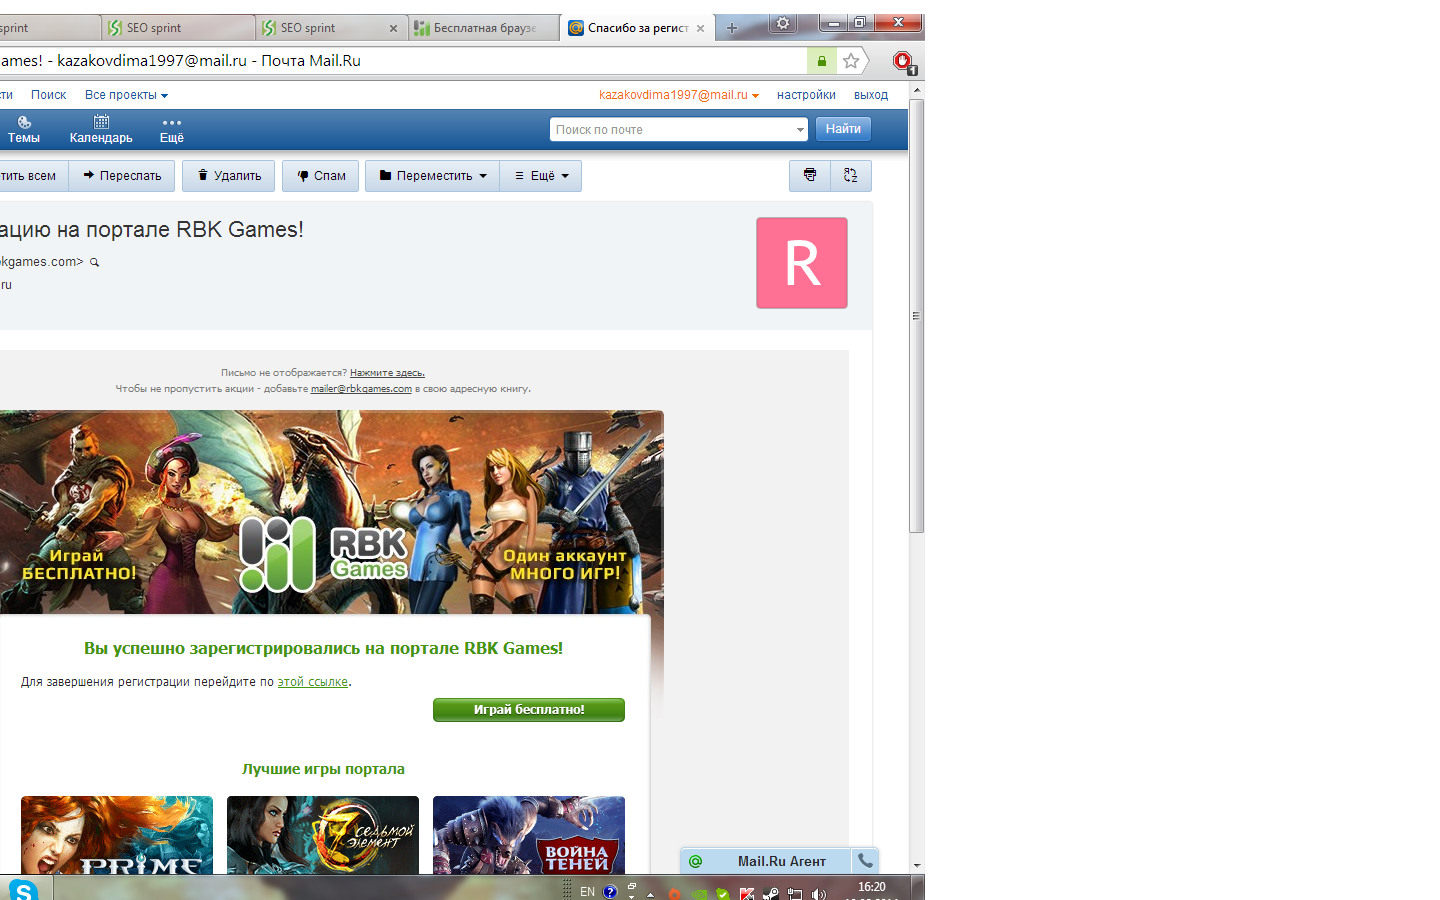Open настройки link

[x=806, y=95]
